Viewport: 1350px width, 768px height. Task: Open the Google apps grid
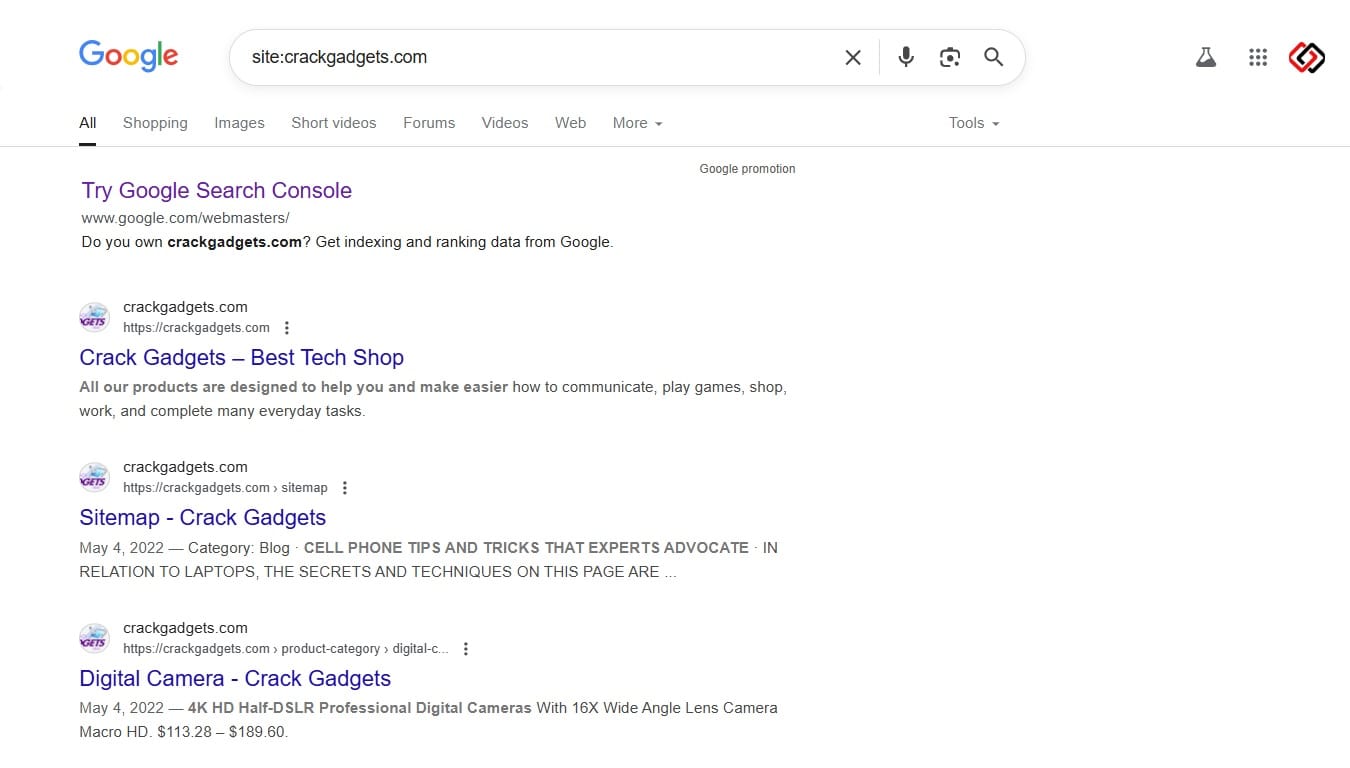coord(1258,58)
